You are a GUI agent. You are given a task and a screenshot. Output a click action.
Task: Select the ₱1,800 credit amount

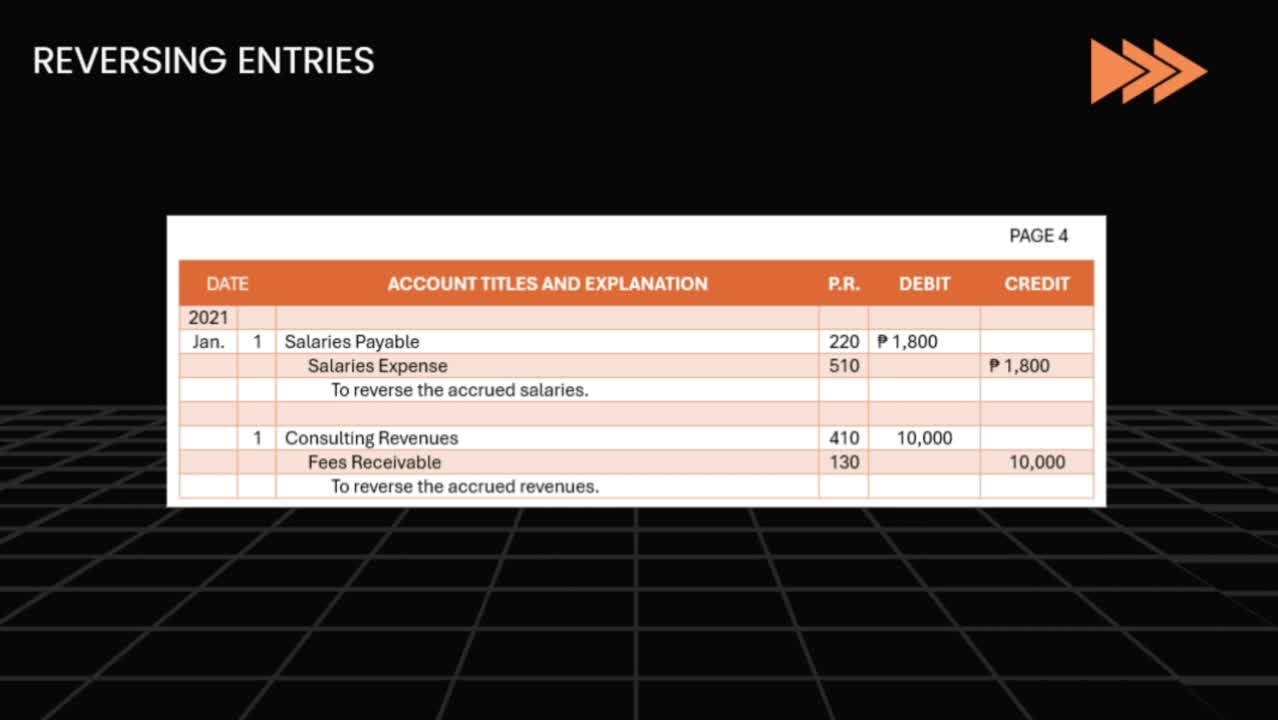click(1019, 366)
